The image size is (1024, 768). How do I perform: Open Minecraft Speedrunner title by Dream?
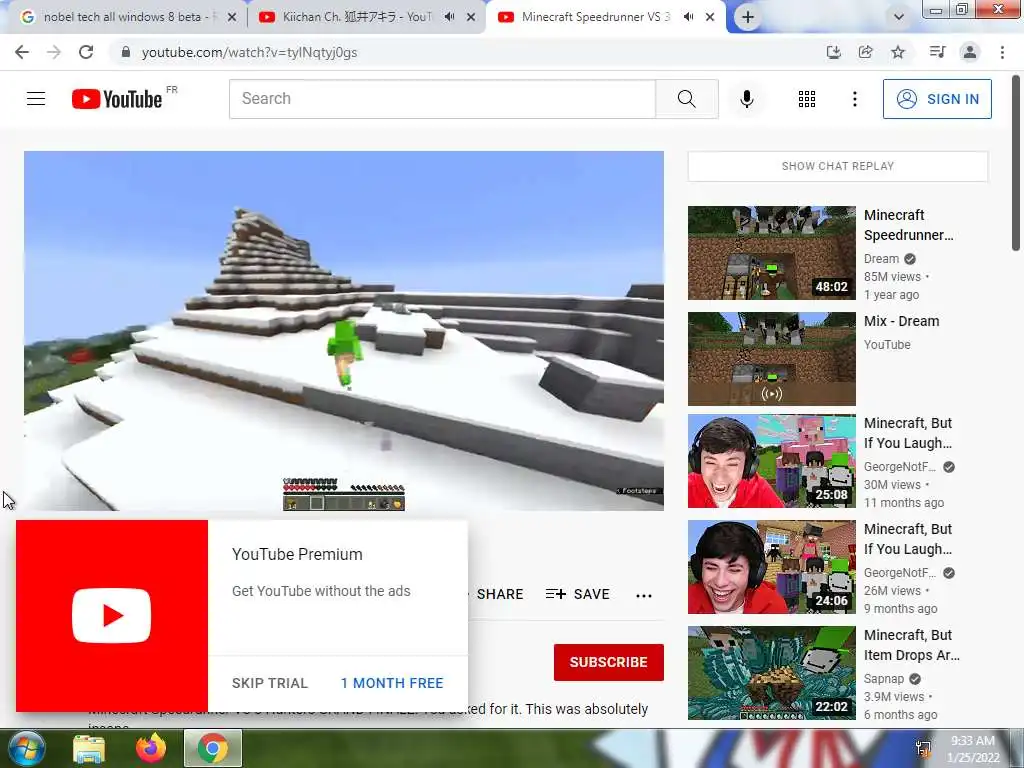[x=908, y=225]
